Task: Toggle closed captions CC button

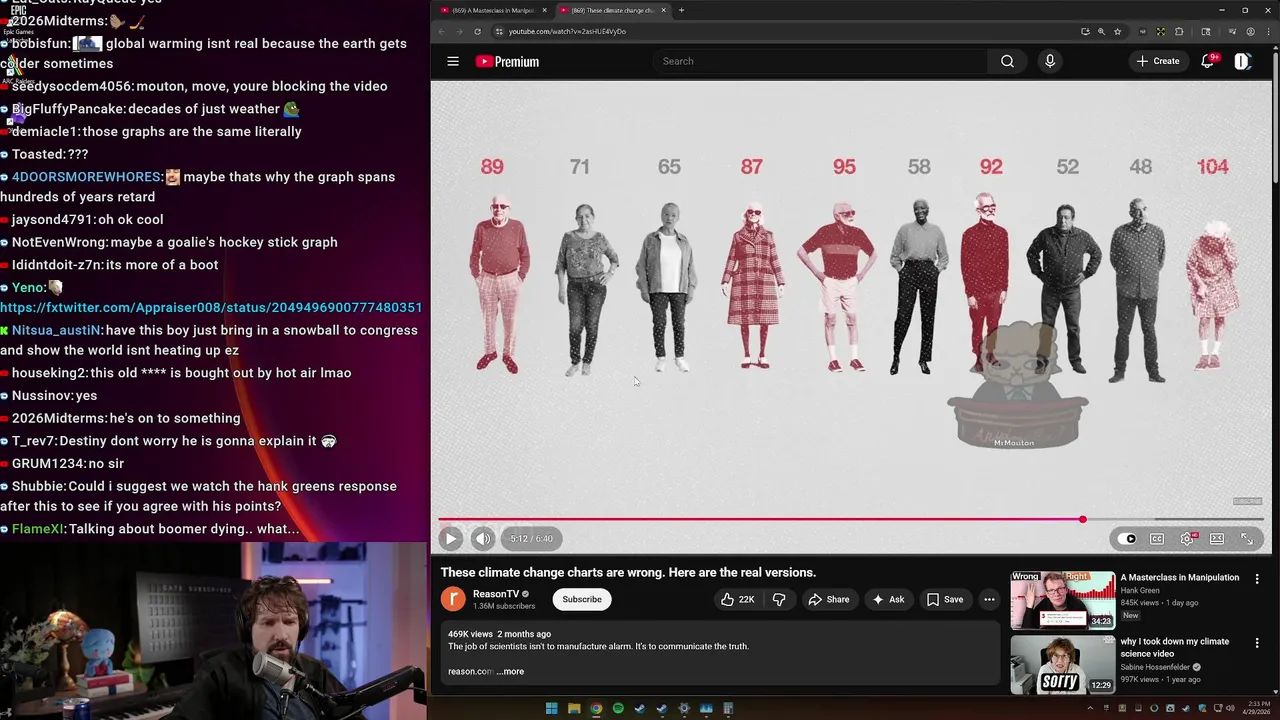Action: pos(1157,538)
